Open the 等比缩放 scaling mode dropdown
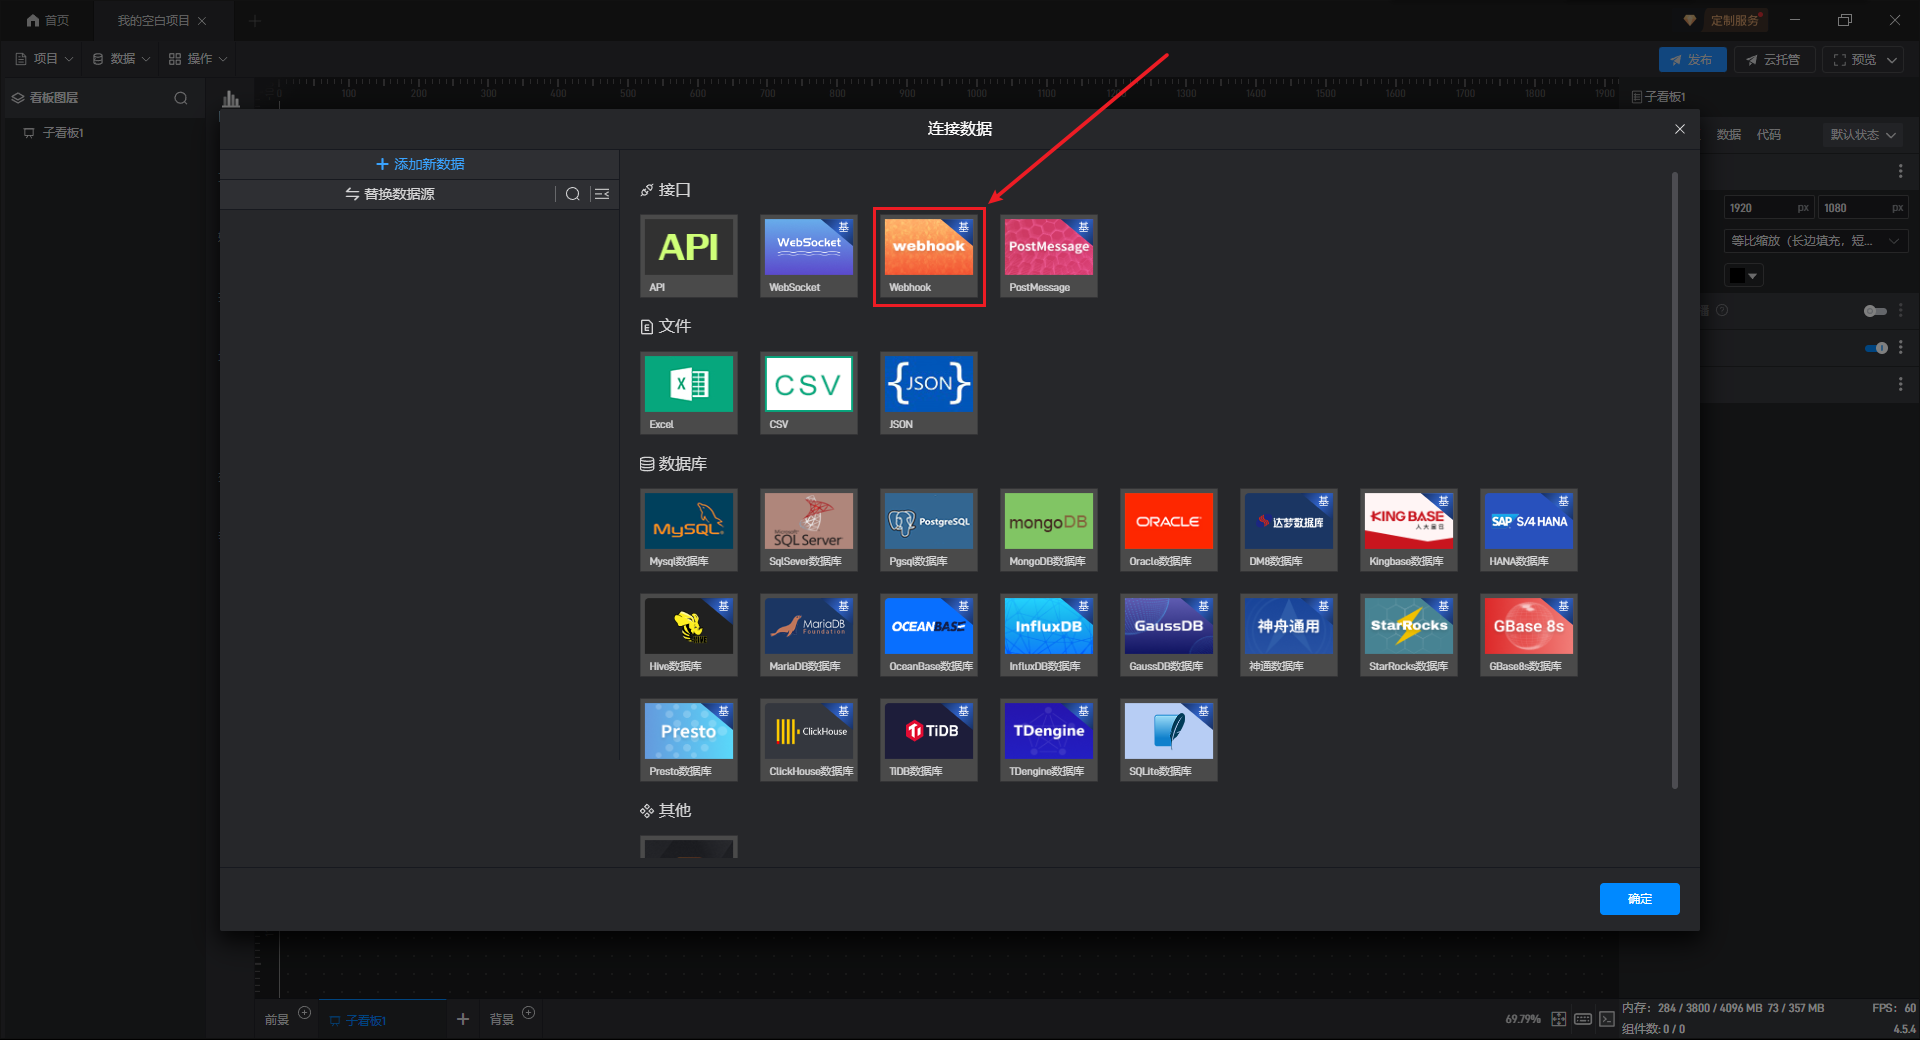This screenshot has width=1920, height=1040. (x=1815, y=241)
